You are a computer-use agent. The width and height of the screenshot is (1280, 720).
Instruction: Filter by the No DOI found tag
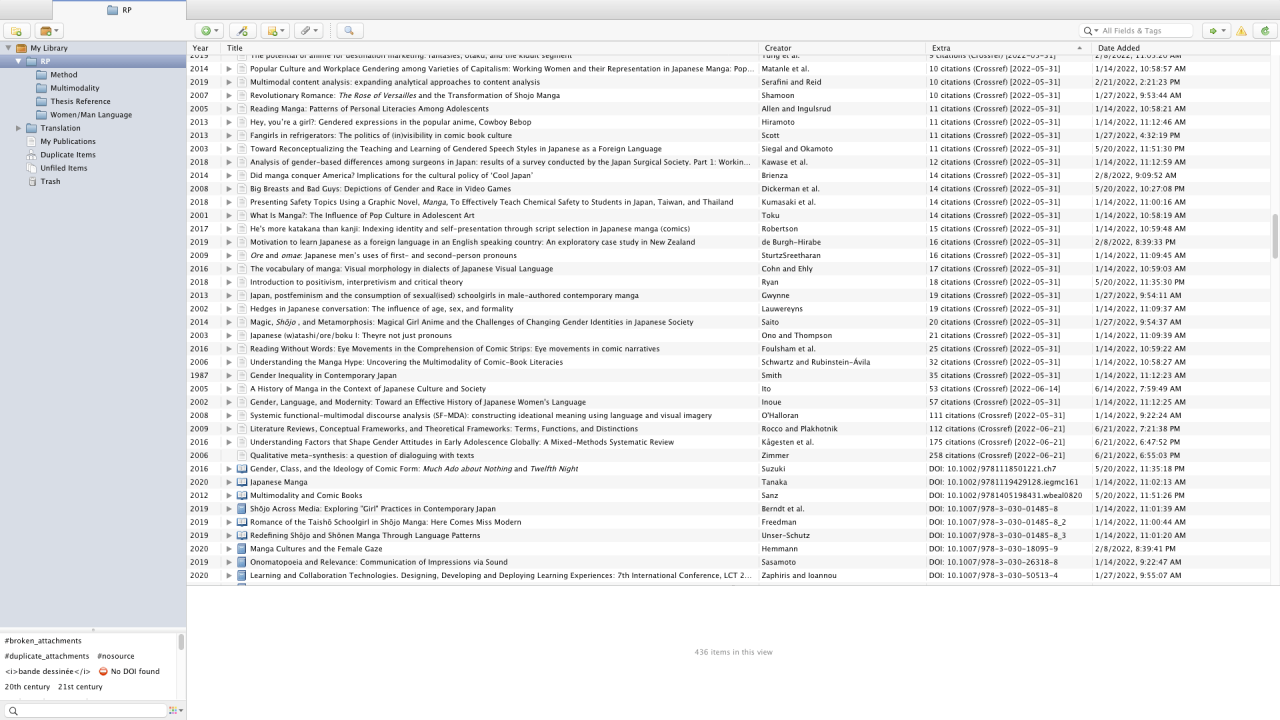[x=129, y=671]
